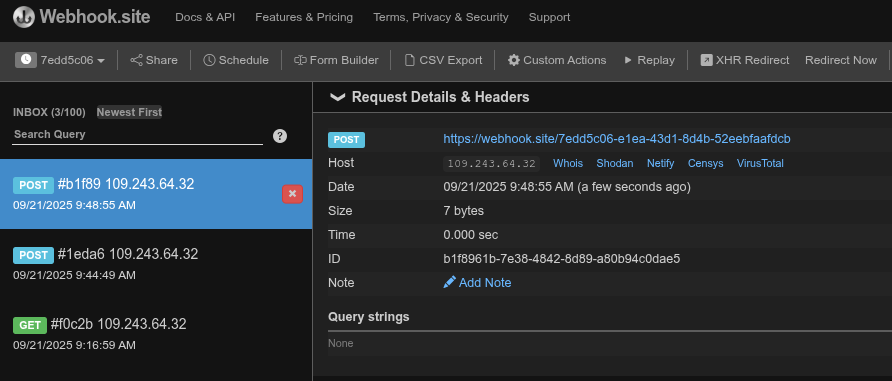Open search query help icon
Image resolution: width=892 pixels, height=381 pixels.
(x=280, y=136)
